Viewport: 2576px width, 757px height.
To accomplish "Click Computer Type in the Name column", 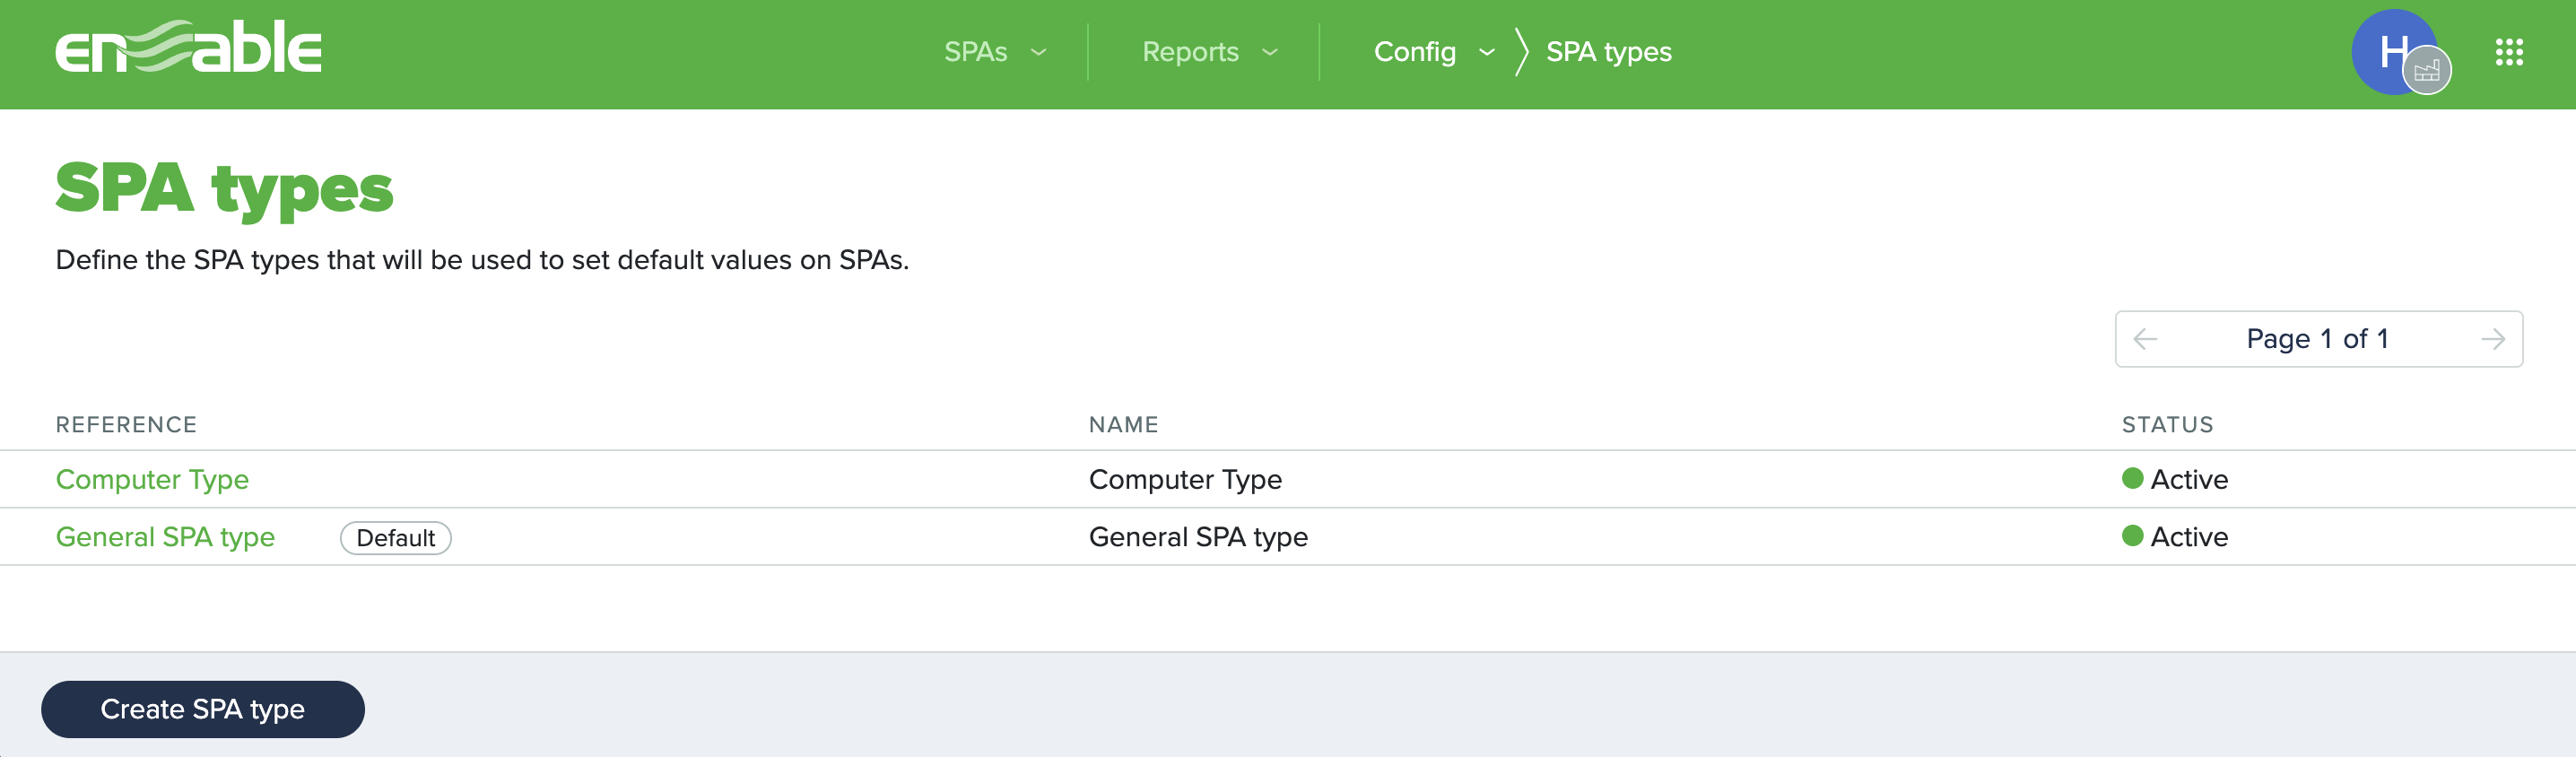I will (1185, 480).
